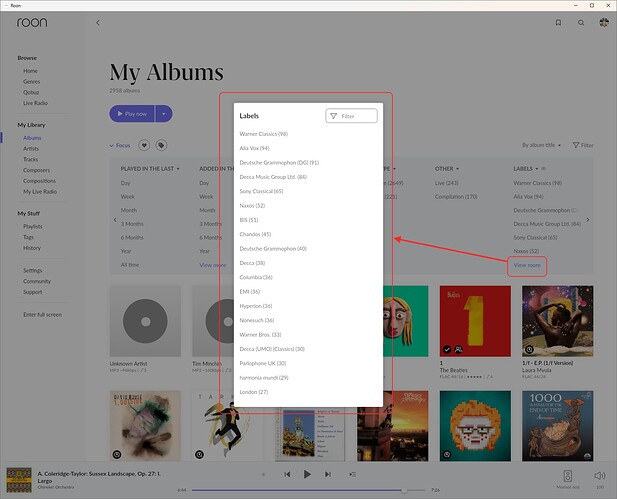This screenshot has height=499, width=617.
Task: Open the By album title sort dropdown
Action: 541,145
